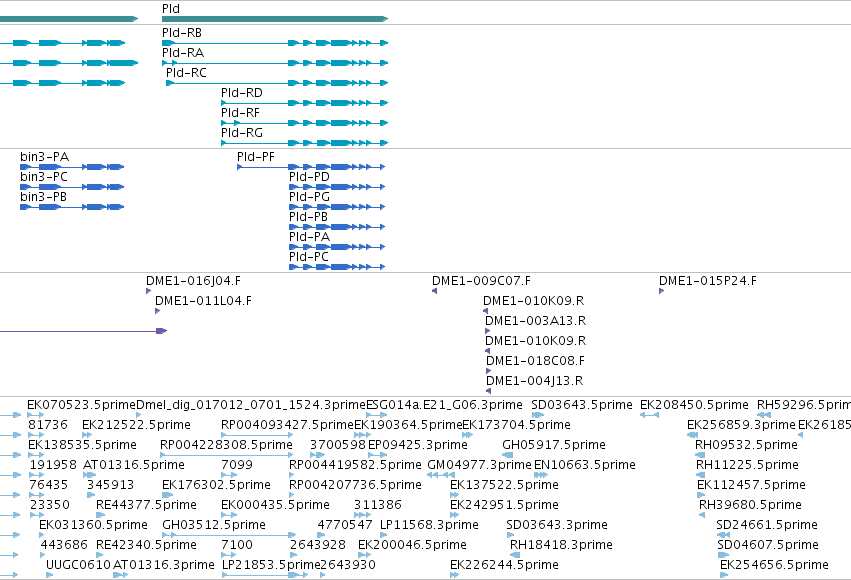Click the purple arrow under DME1-009C07.F
Viewport: 851px width, 580px height.
[x=434, y=291]
